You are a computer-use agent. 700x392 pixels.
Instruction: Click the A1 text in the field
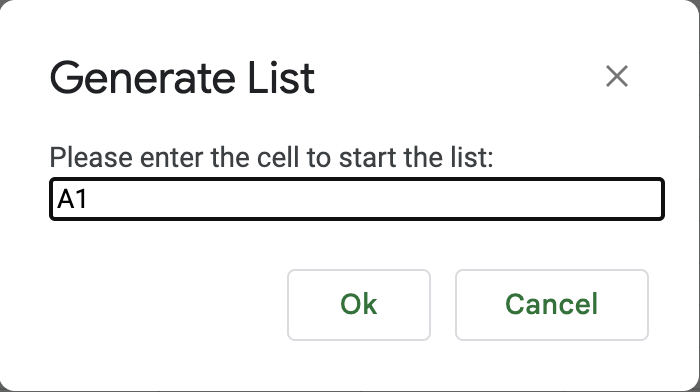(72, 199)
